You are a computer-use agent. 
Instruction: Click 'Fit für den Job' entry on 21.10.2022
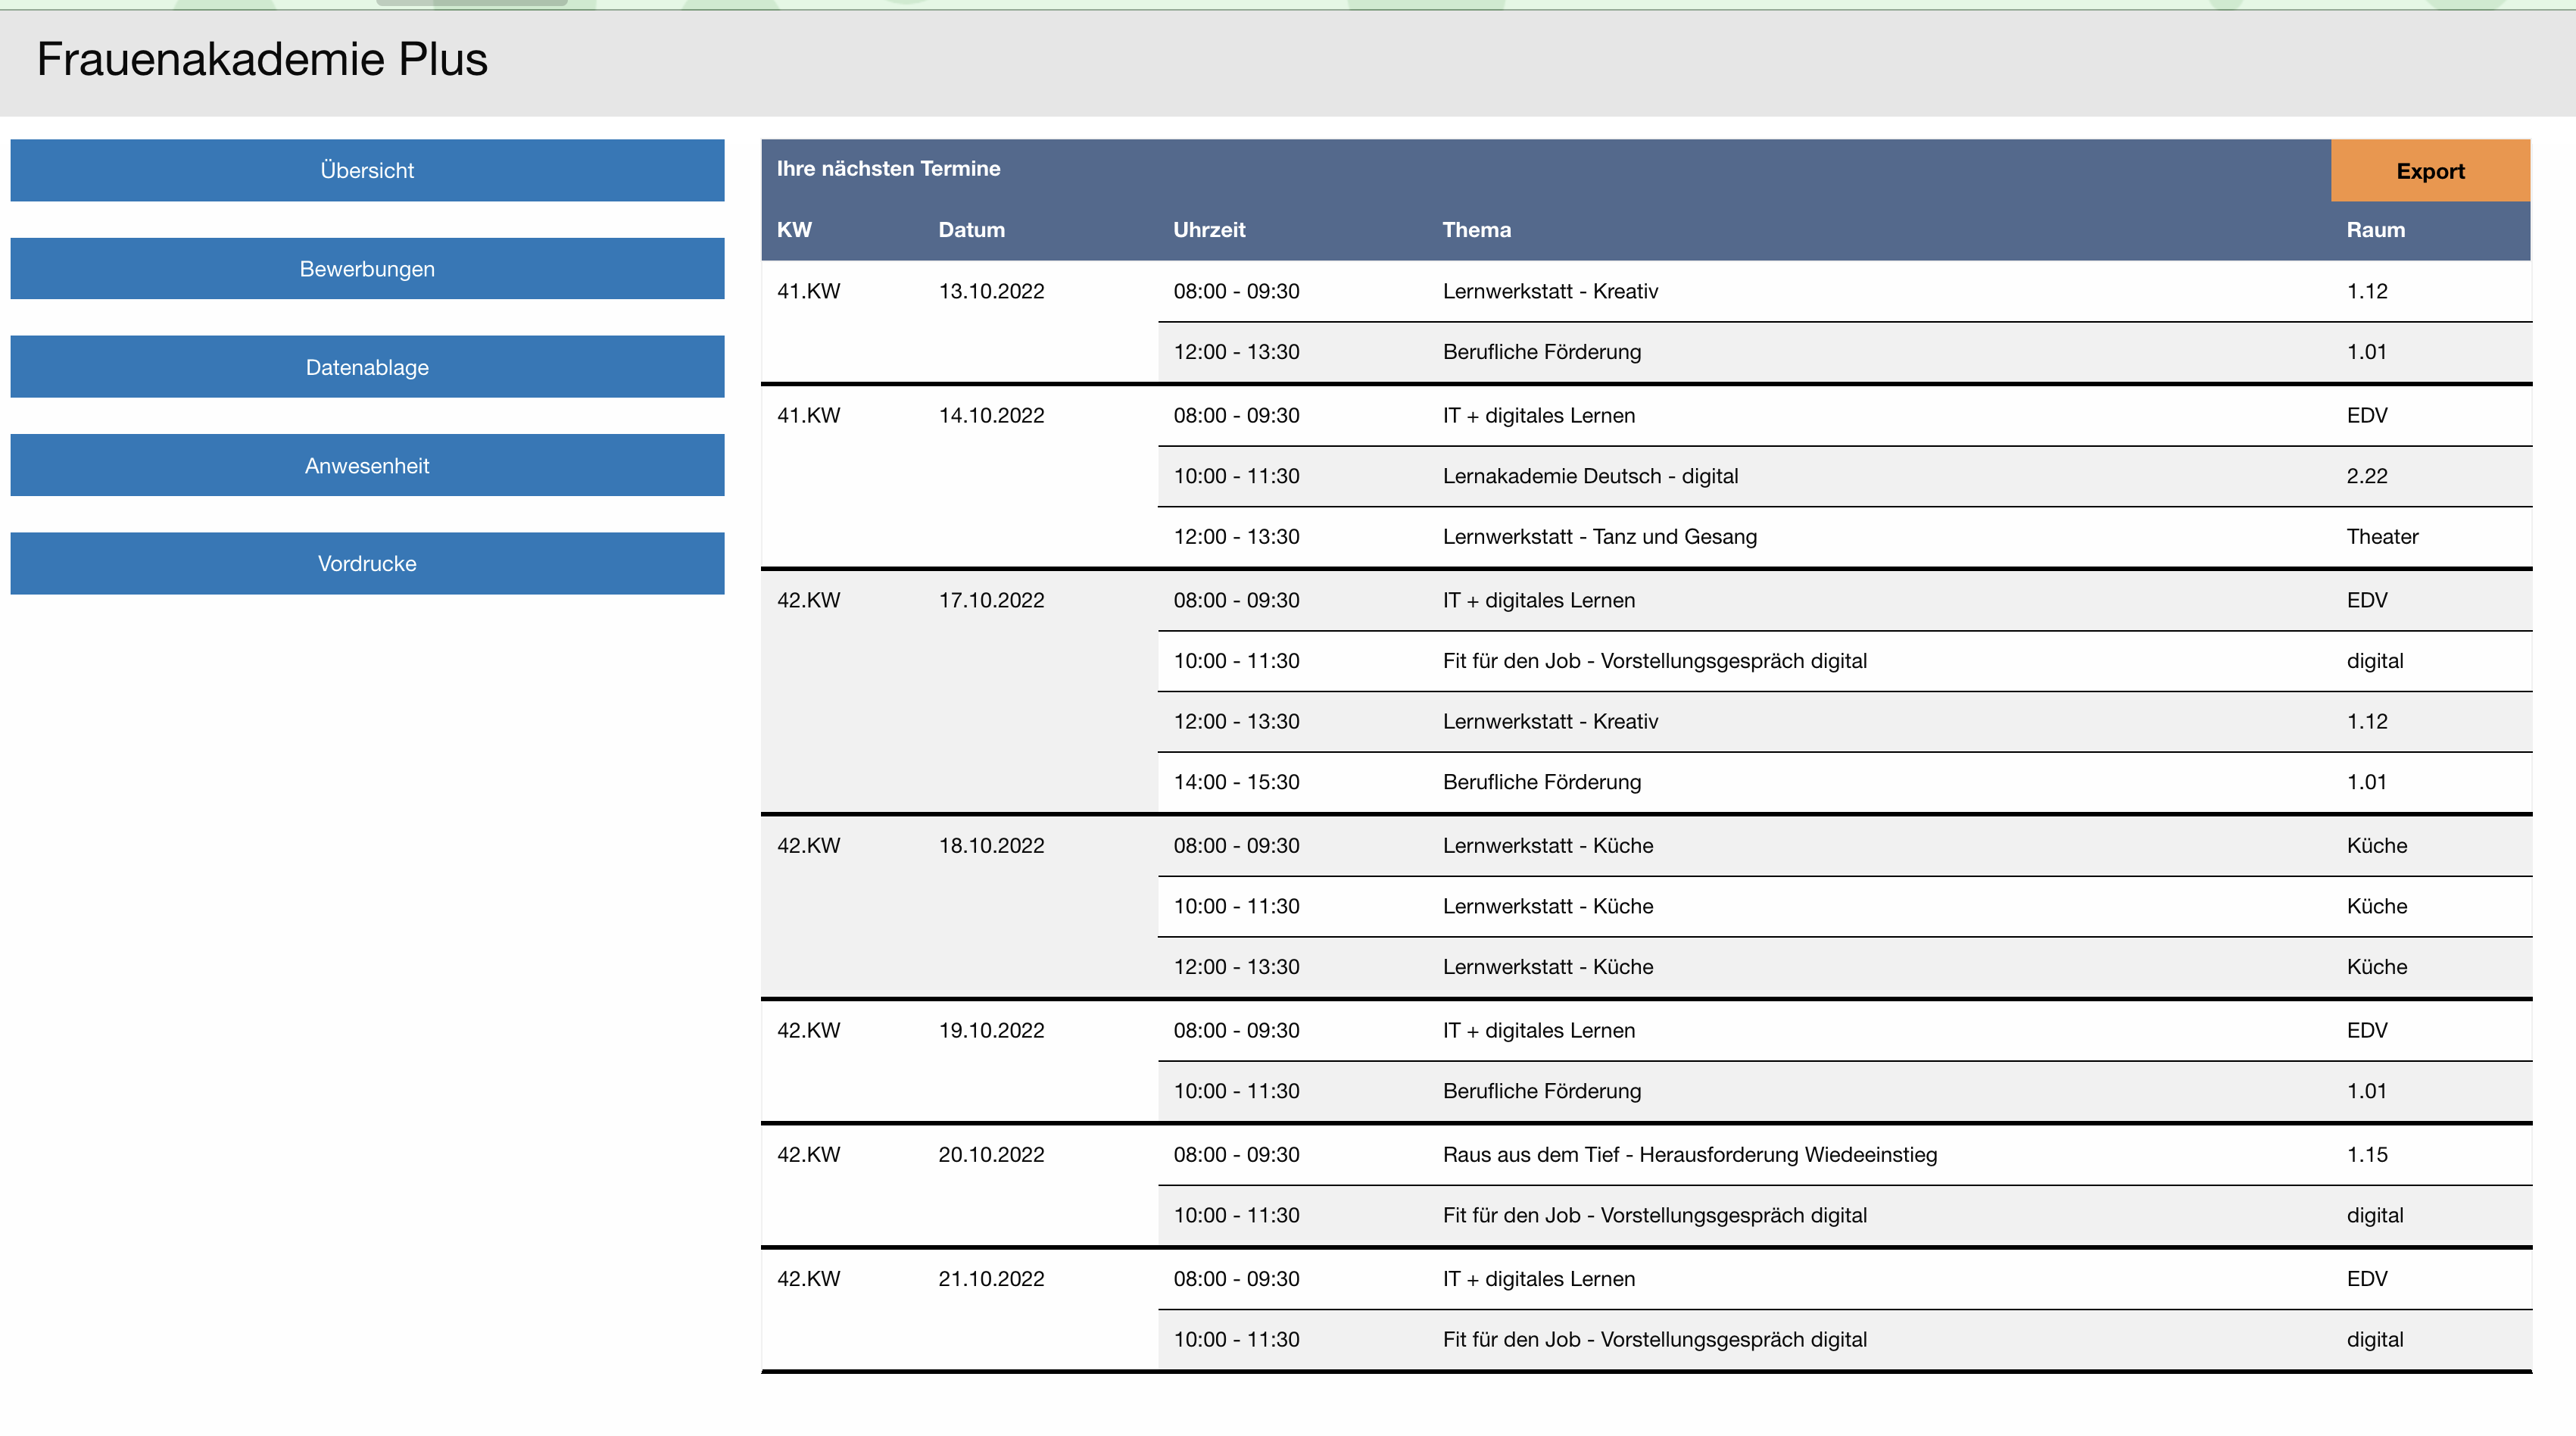coord(1654,1339)
